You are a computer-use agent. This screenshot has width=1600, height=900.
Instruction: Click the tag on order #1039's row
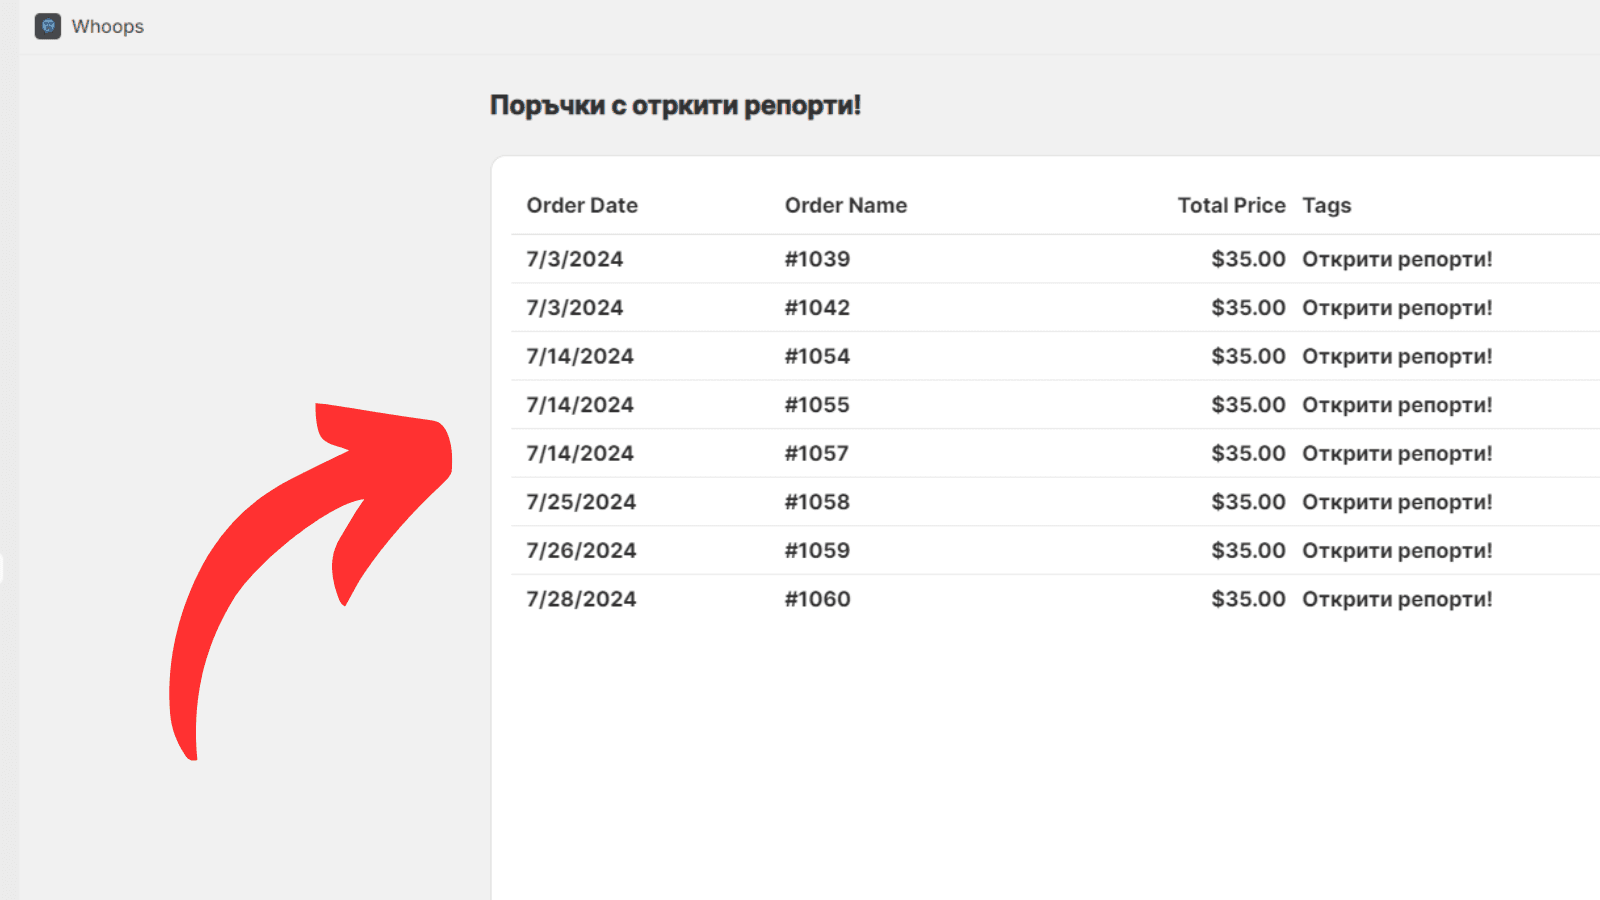tap(1396, 259)
